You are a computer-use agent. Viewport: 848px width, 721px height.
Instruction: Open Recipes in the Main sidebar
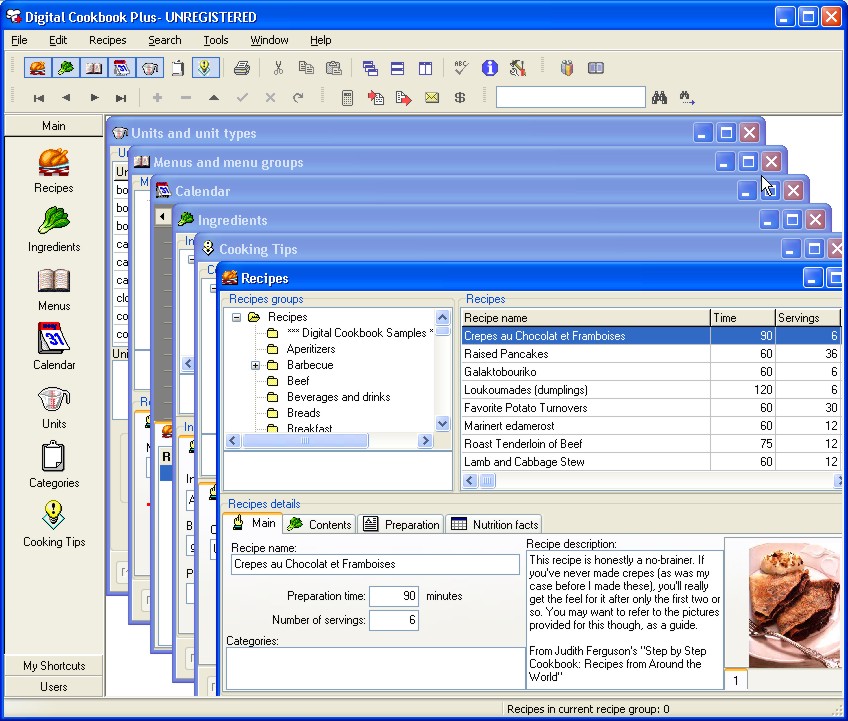(x=54, y=171)
